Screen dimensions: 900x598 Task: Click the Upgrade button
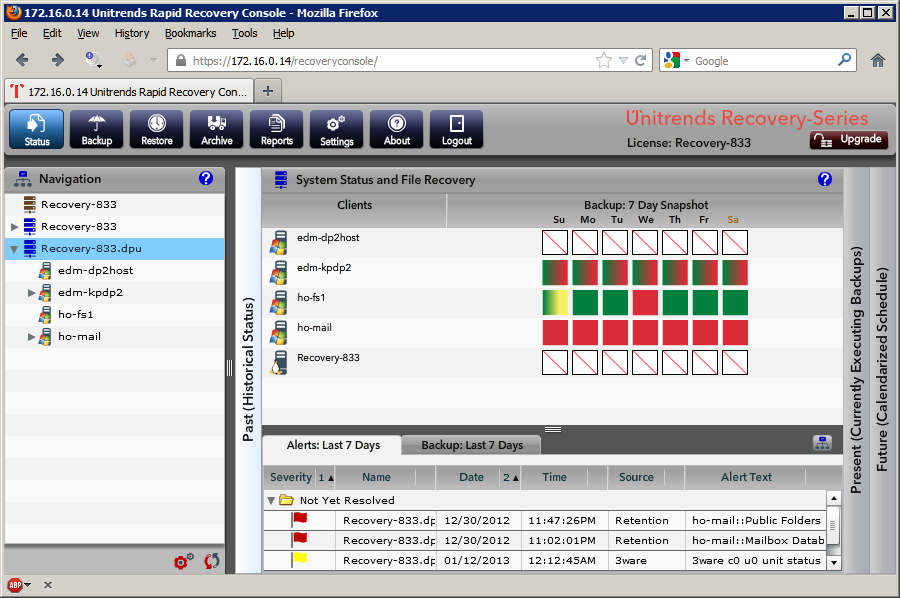(849, 139)
